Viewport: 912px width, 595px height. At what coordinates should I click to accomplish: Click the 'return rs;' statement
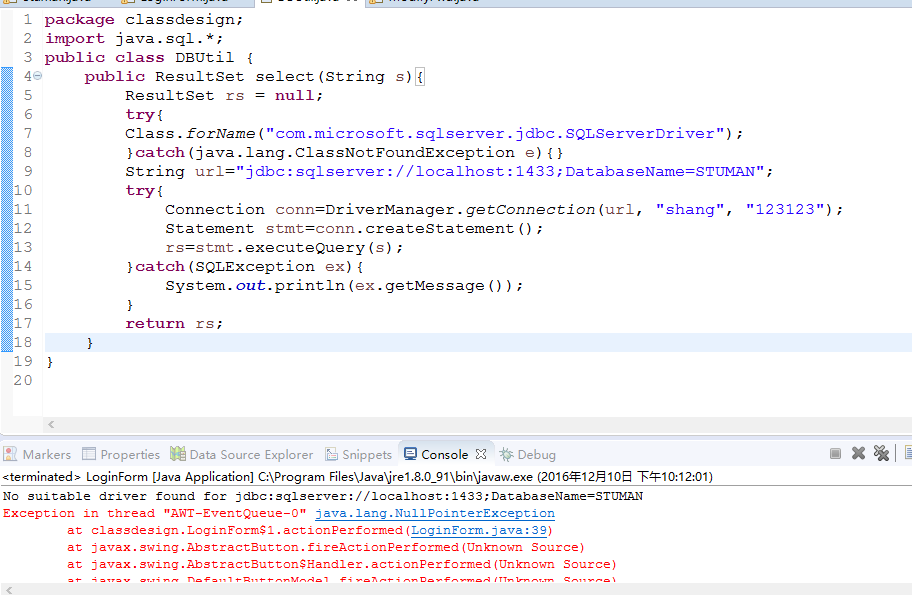pyautogui.click(x=174, y=323)
